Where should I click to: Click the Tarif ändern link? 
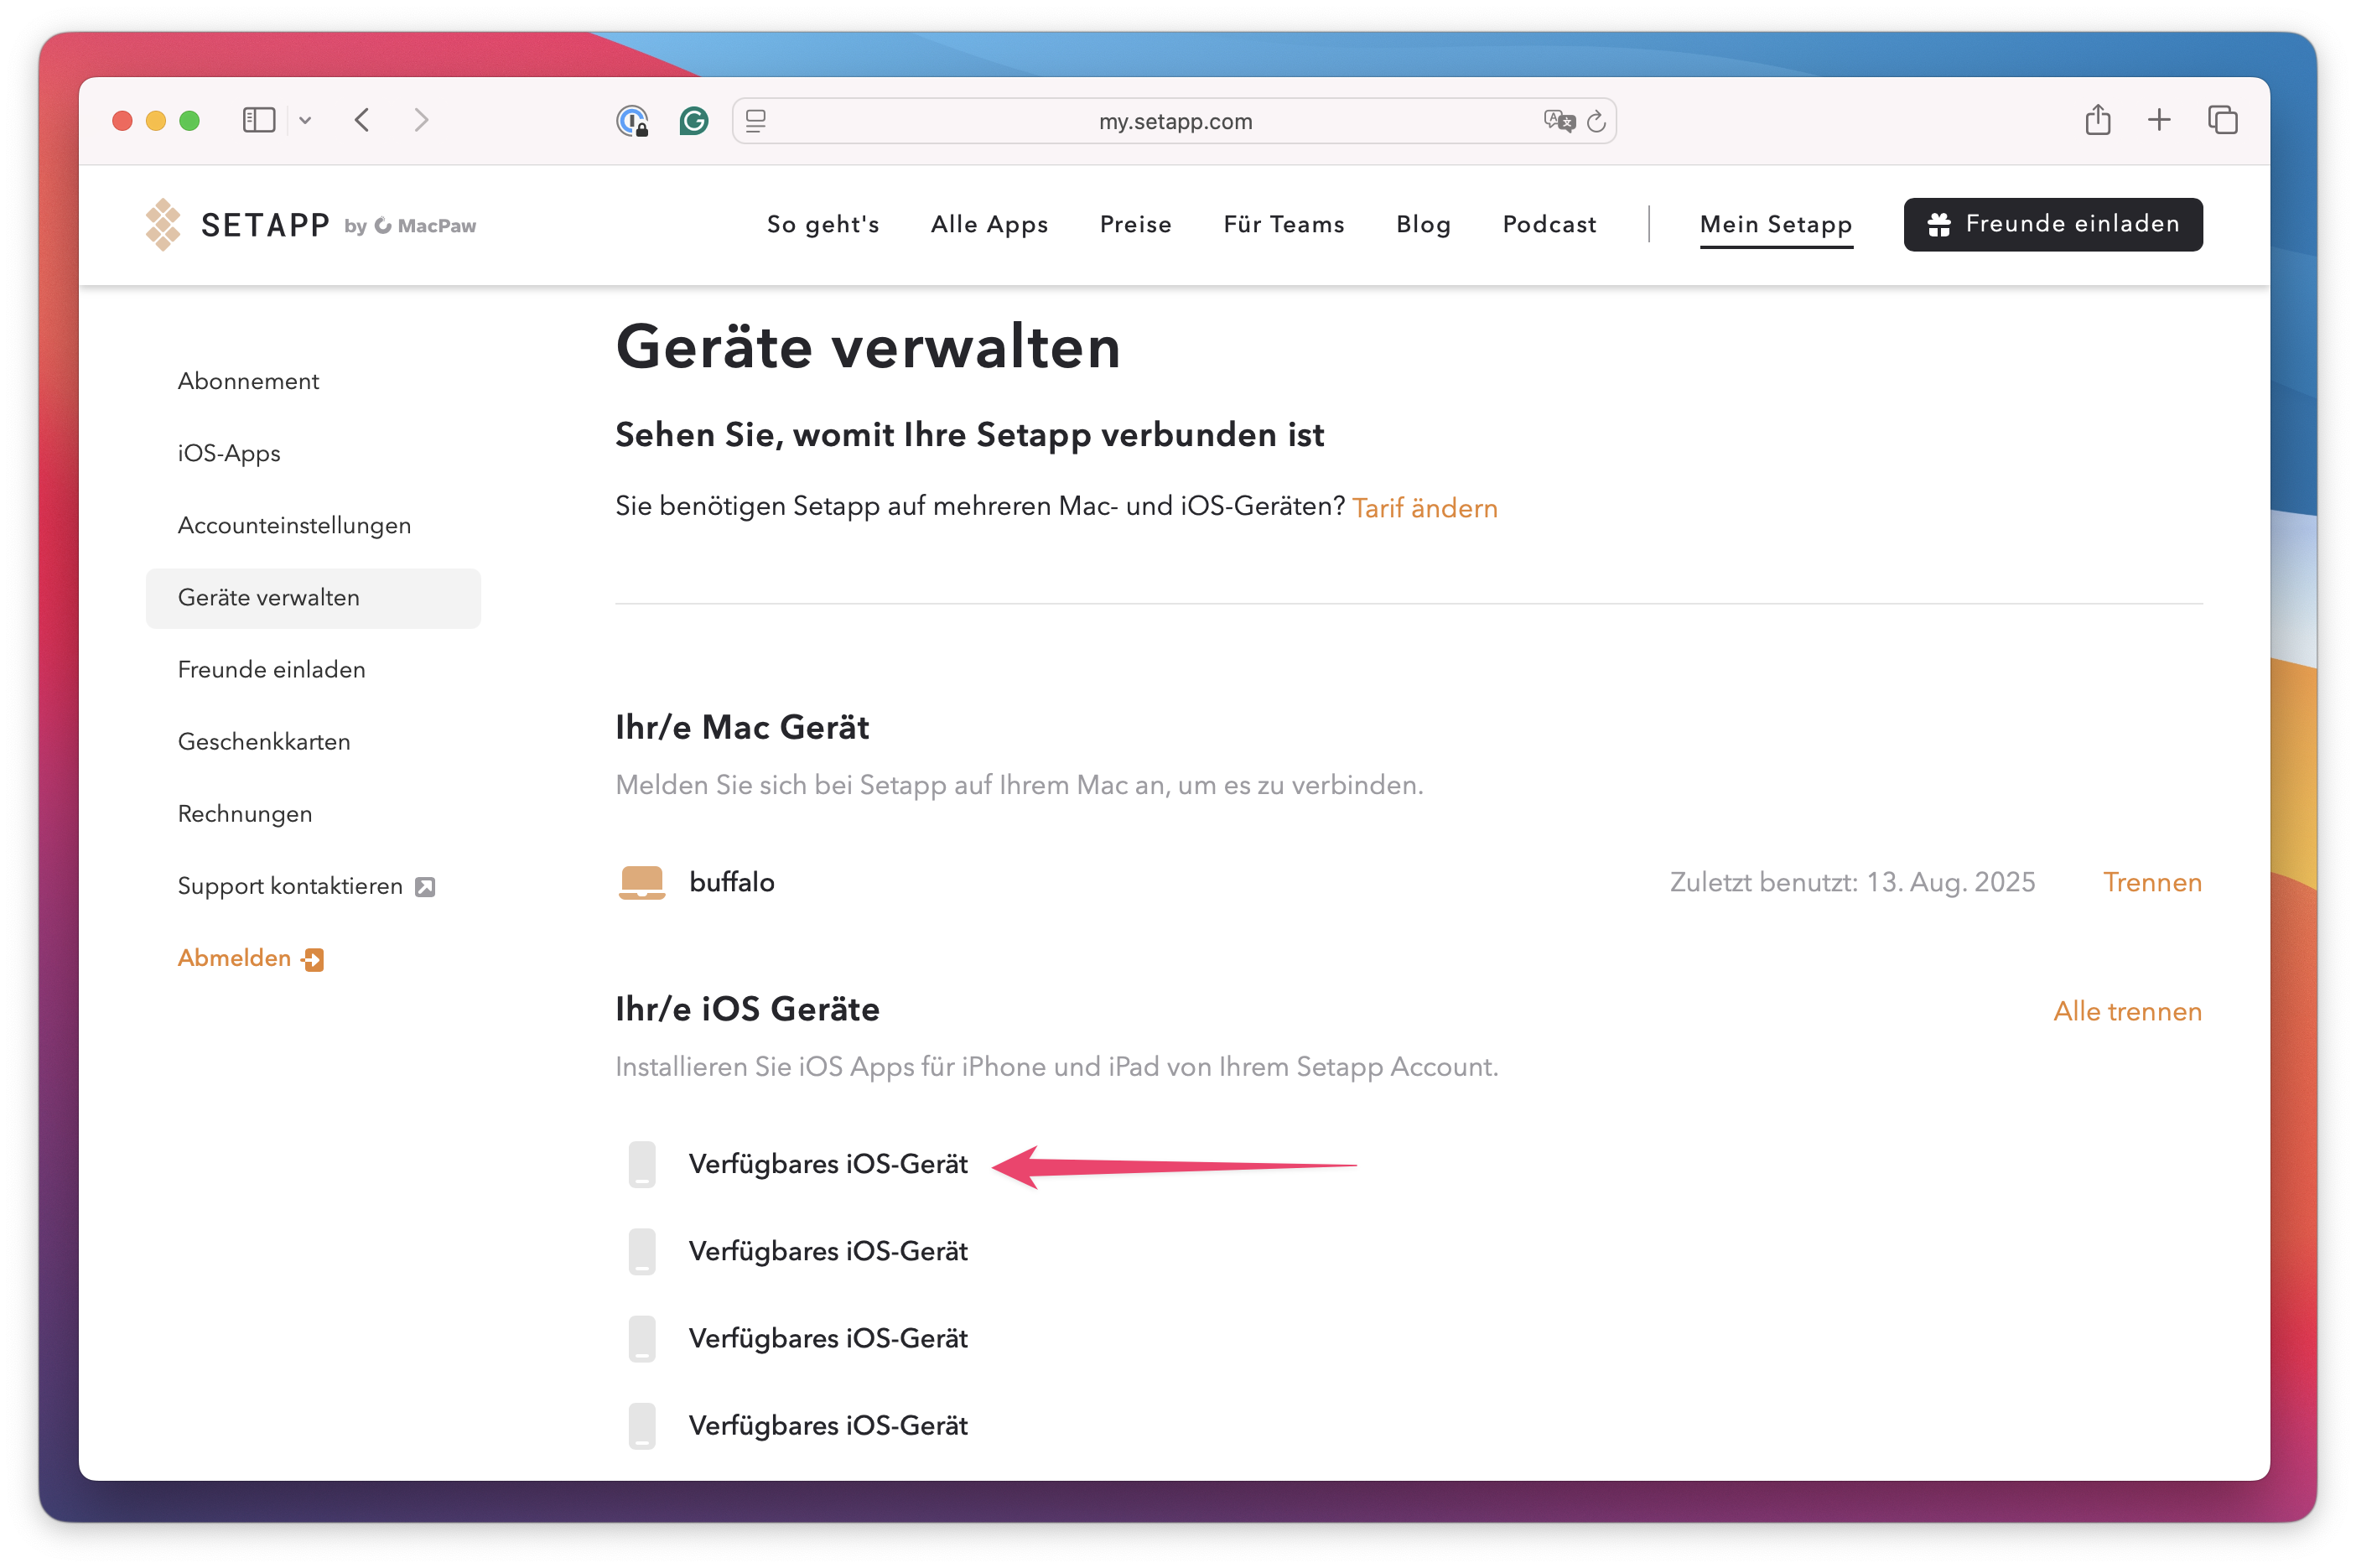[x=1424, y=508]
